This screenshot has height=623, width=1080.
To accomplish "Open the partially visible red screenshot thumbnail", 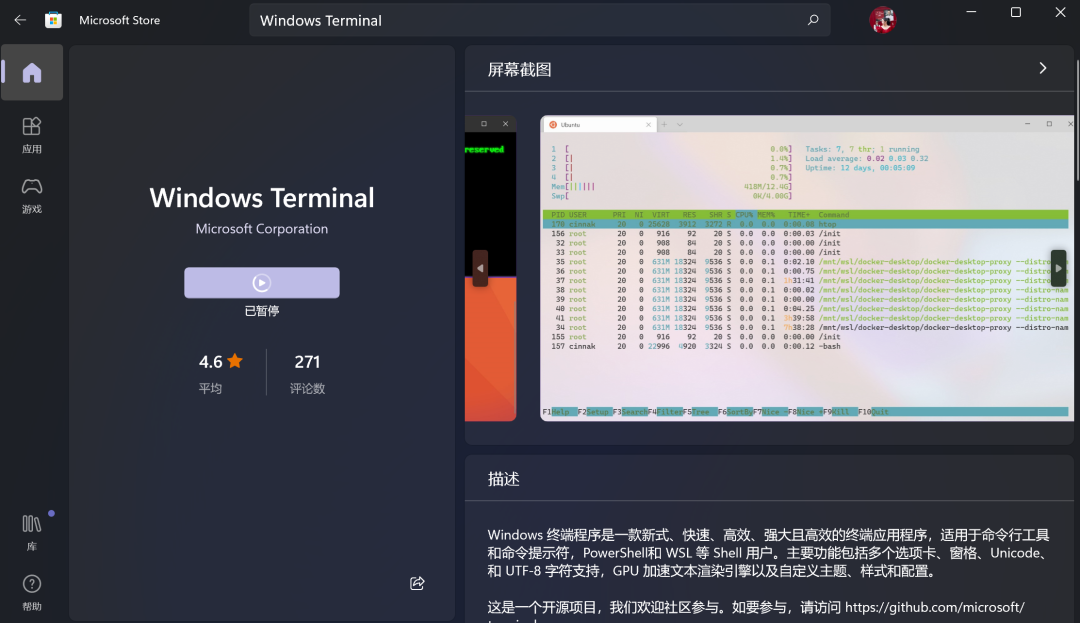I will point(490,268).
